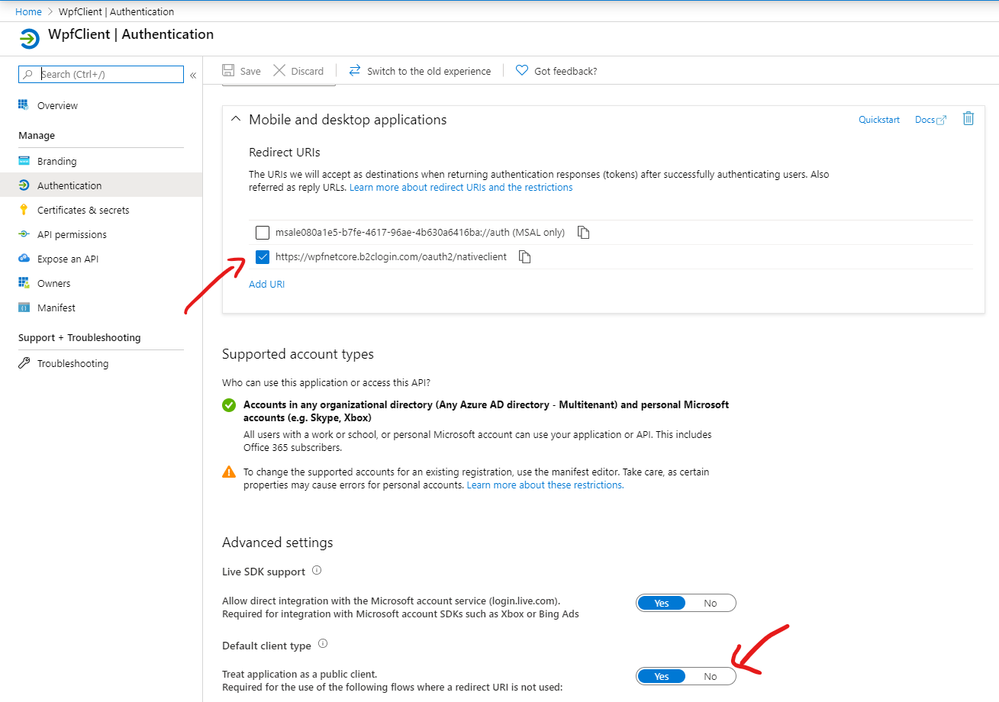Open Learn more about these restrictions link

click(x=545, y=485)
